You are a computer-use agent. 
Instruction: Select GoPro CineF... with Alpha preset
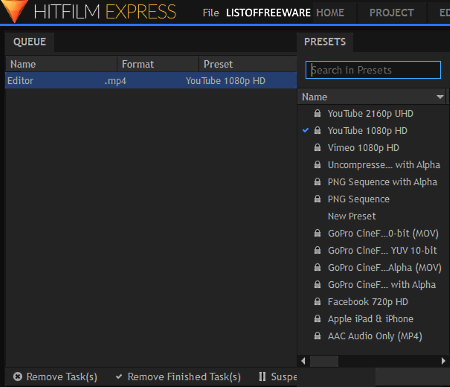(382, 285)
